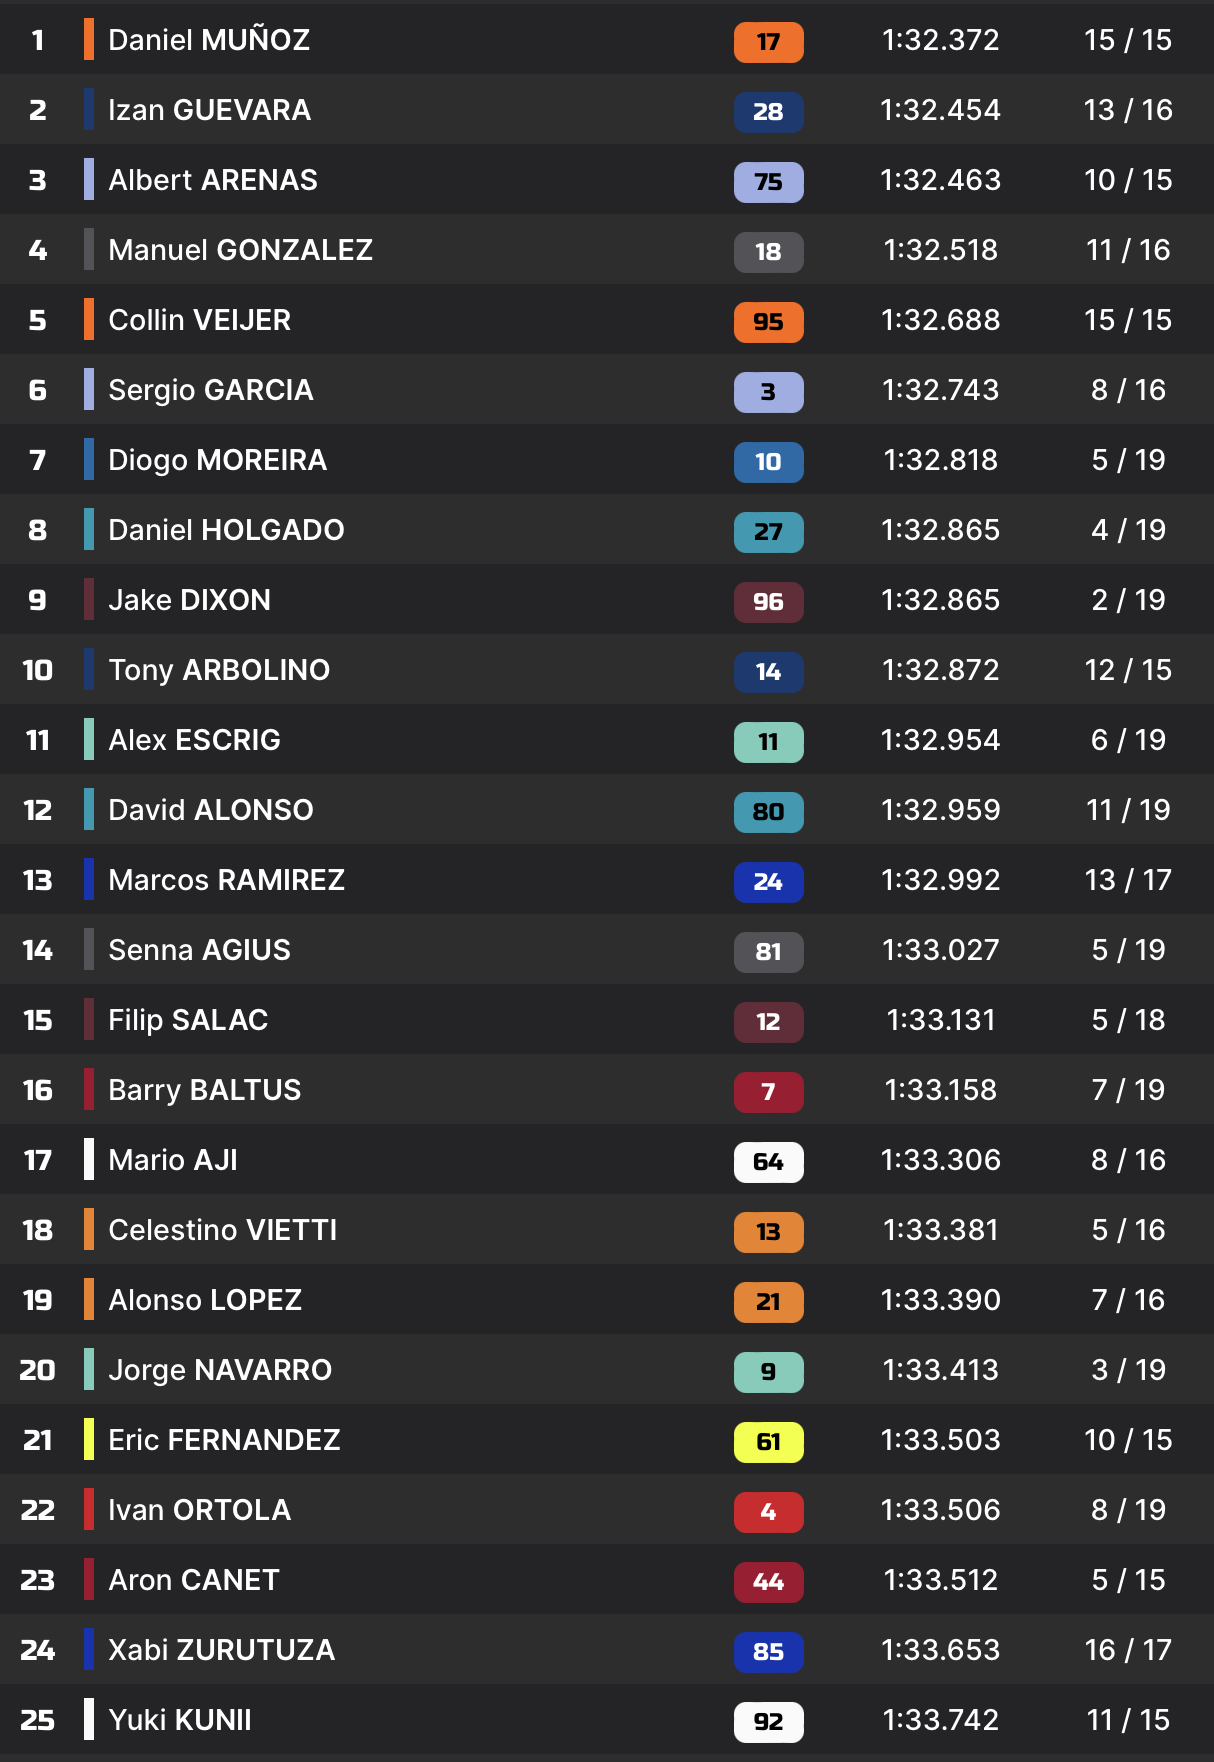Image resolution: width=1214 pixels, height=1762 pixels.
Task: Select the white number 64 badge
Action: coord(768,1162)
